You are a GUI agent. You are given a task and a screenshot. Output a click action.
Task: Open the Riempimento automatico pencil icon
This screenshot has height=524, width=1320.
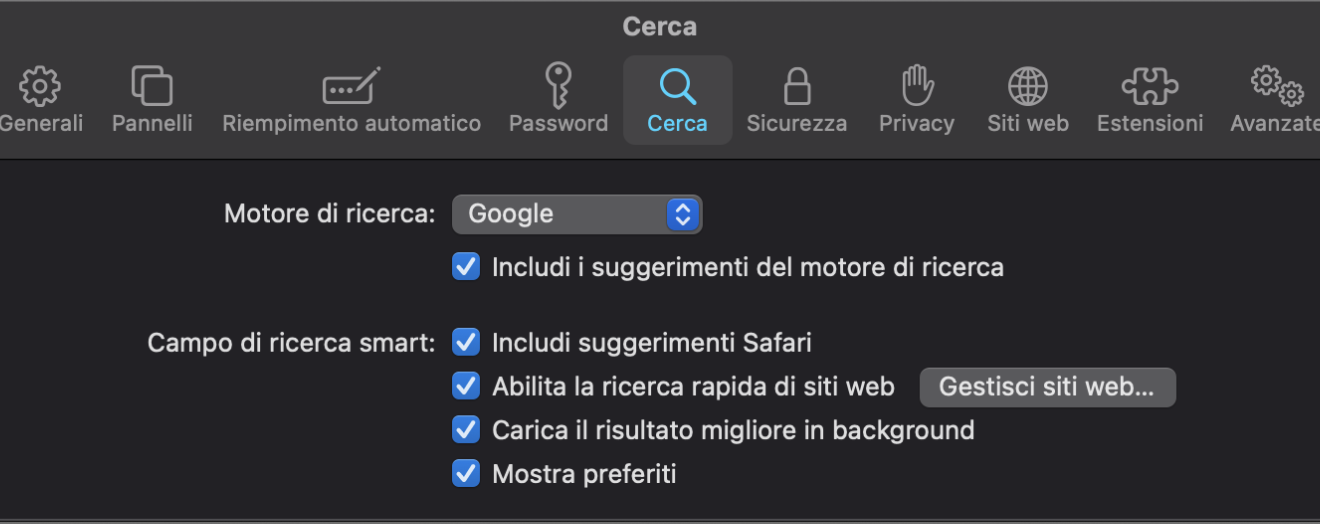coord(351,87)
